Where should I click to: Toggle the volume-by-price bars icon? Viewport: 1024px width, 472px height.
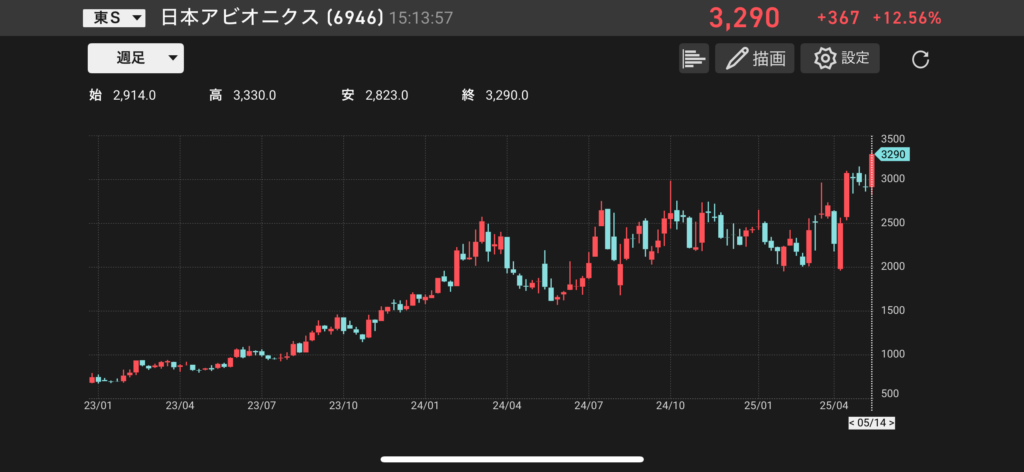[x=694, y=58]
